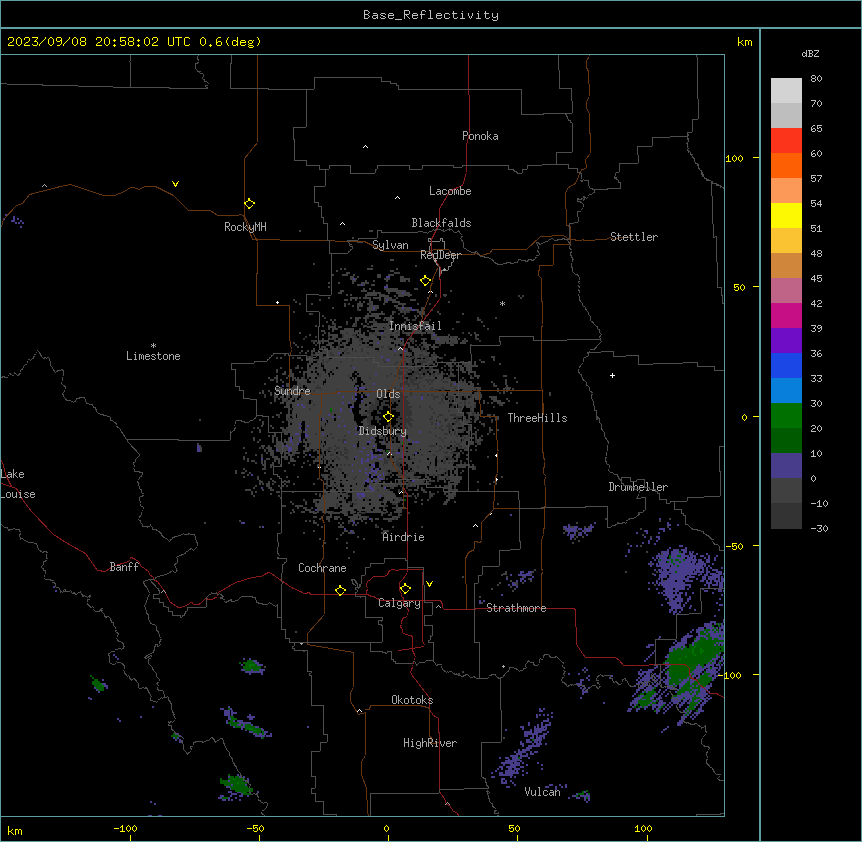Select the white 80-70 dBZ legend swatch
The image size is (862, 842).
click(x=786, y=91)
